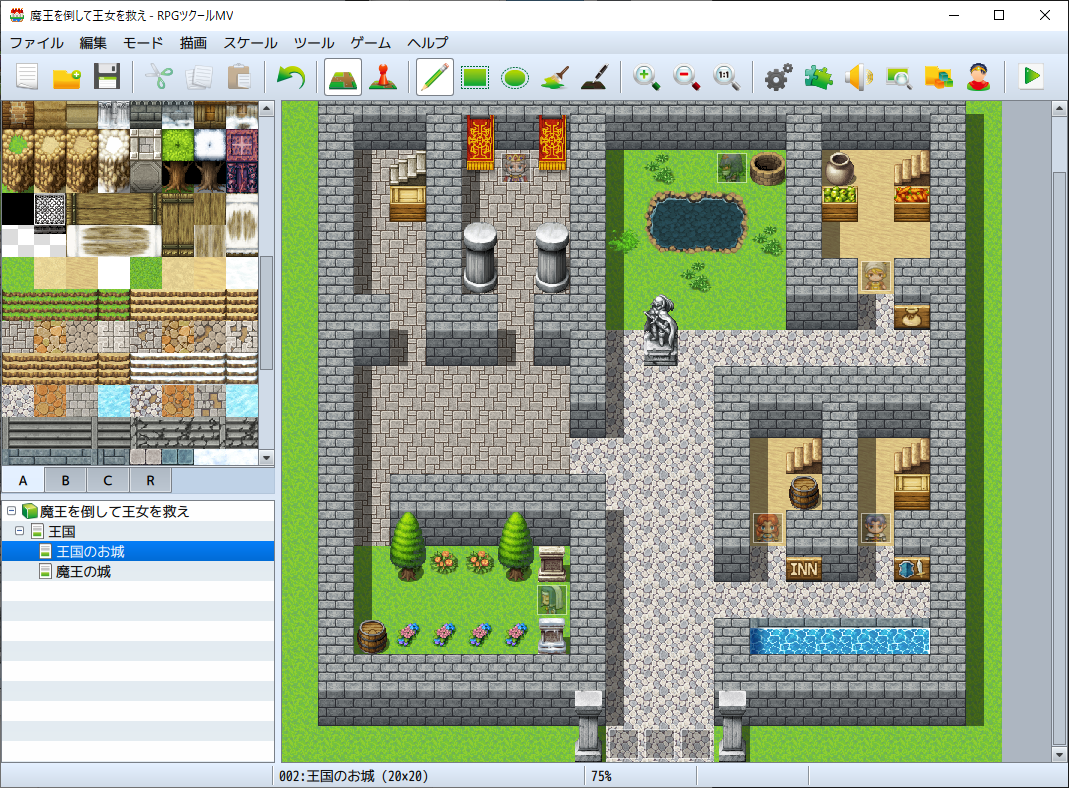1069x788 pixels.
Task: Switch to tileset tab R
Action: click(x=150, y=481)
